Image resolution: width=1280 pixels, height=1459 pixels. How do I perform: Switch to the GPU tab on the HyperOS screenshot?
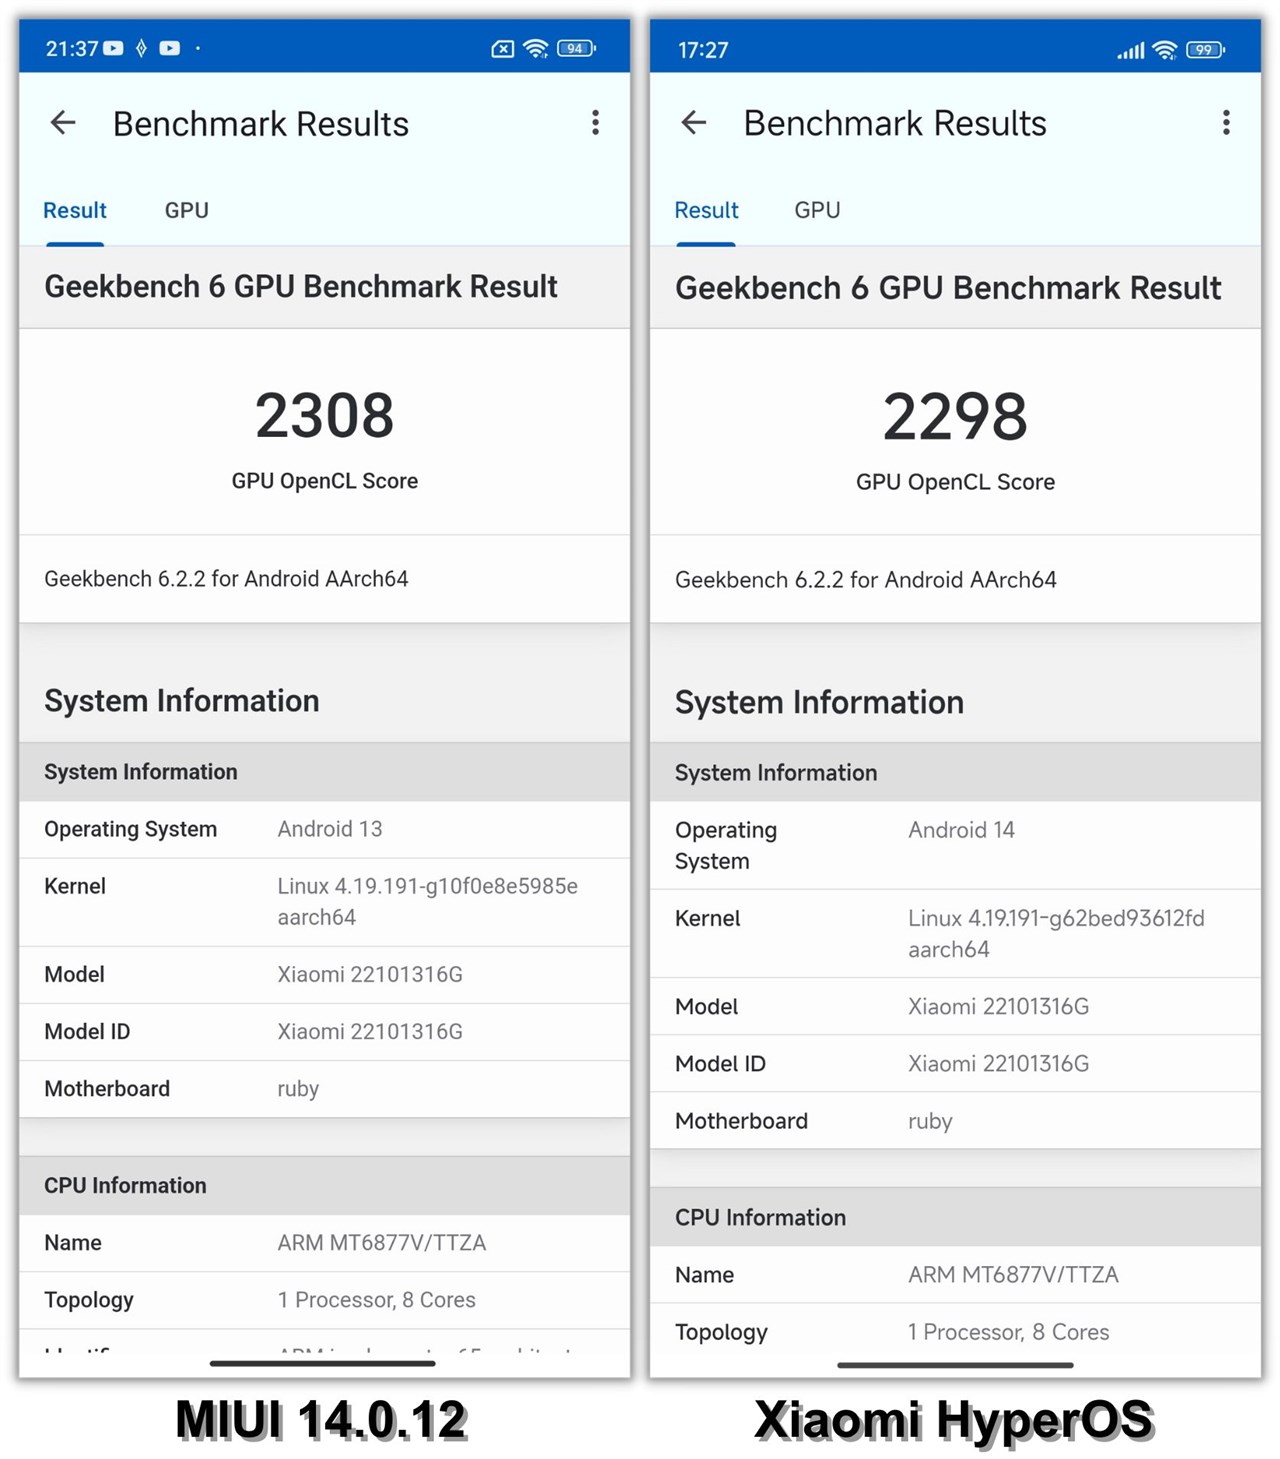[x=816, y=210]
